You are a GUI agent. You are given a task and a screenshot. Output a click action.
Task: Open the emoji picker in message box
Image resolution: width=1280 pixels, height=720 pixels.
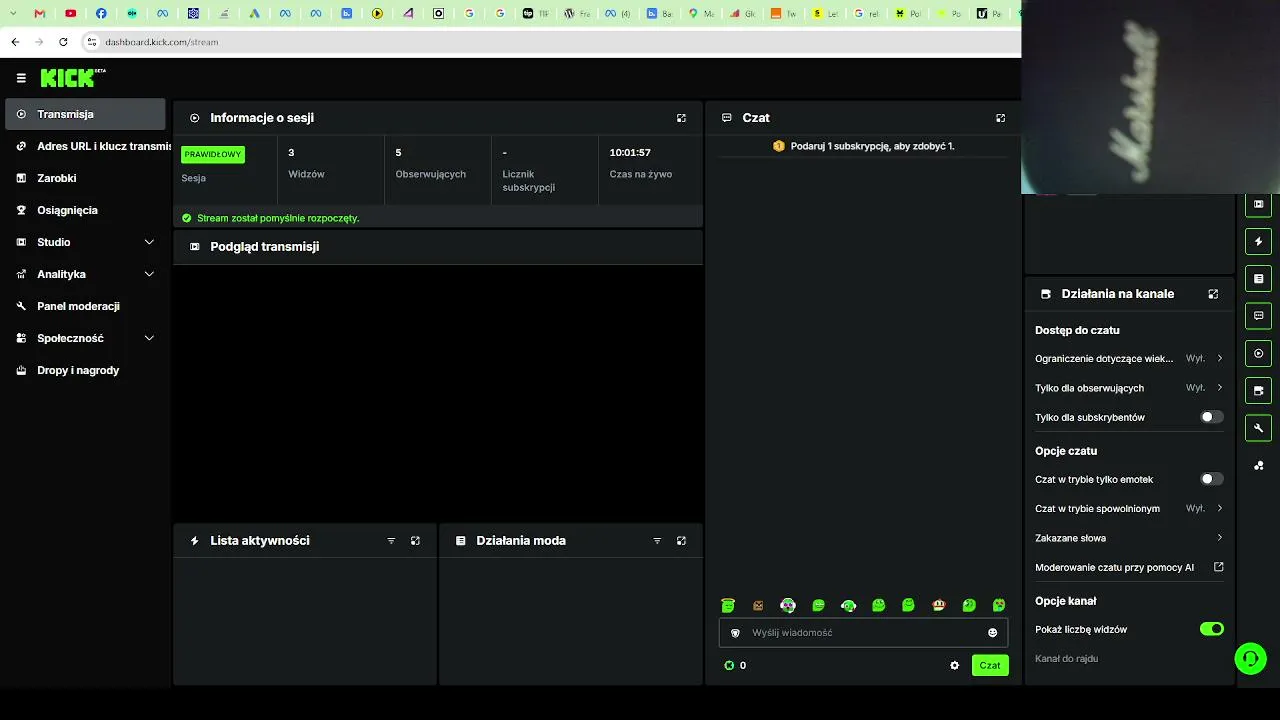coord(992,633)
